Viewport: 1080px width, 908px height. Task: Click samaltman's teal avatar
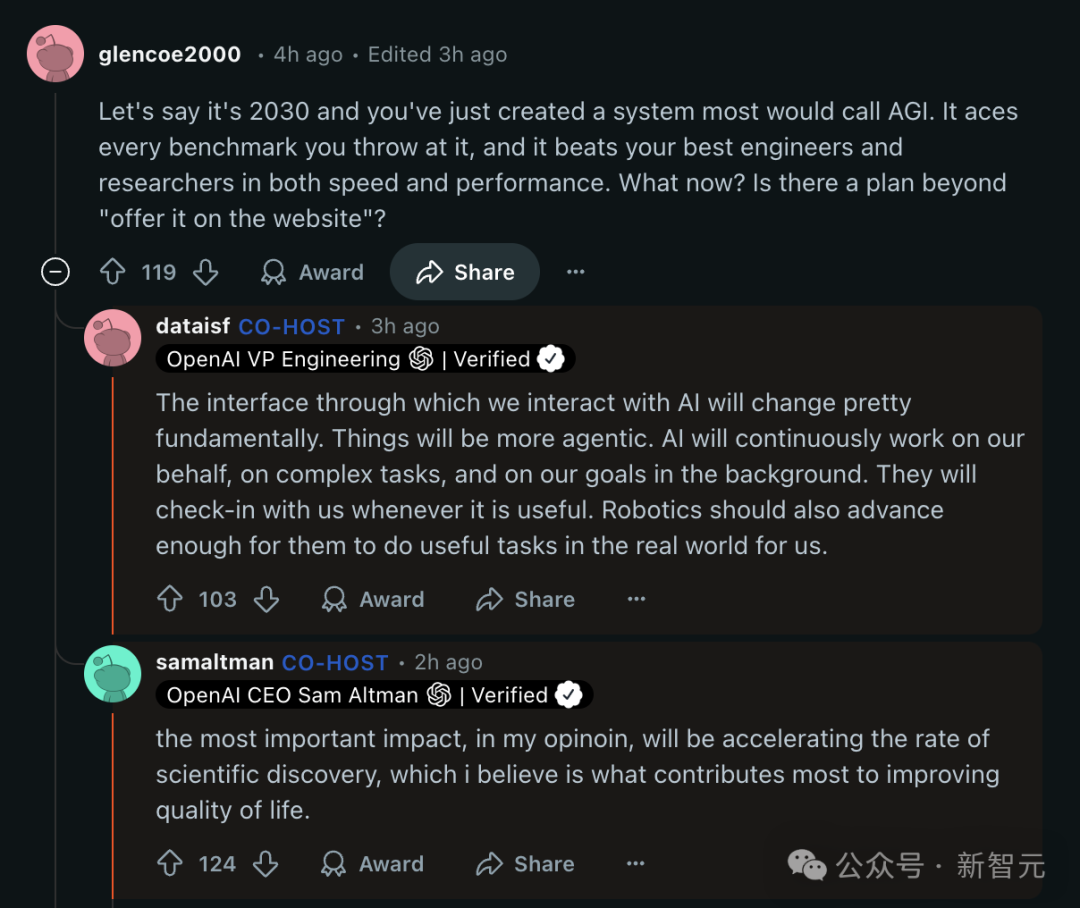click(x=112, y=673)
